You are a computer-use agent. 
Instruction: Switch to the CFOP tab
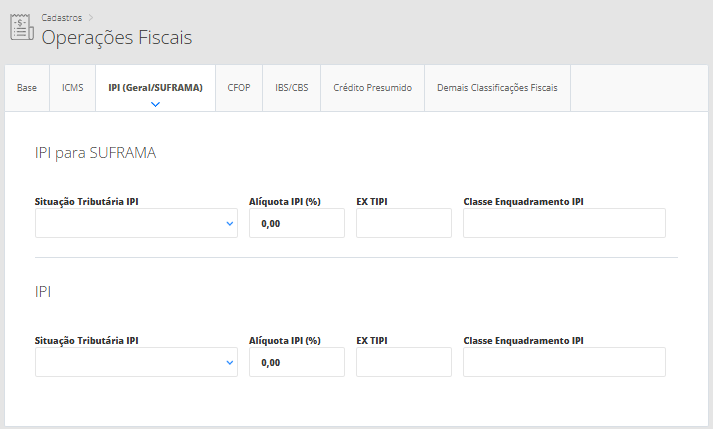(x=239, y=88)
